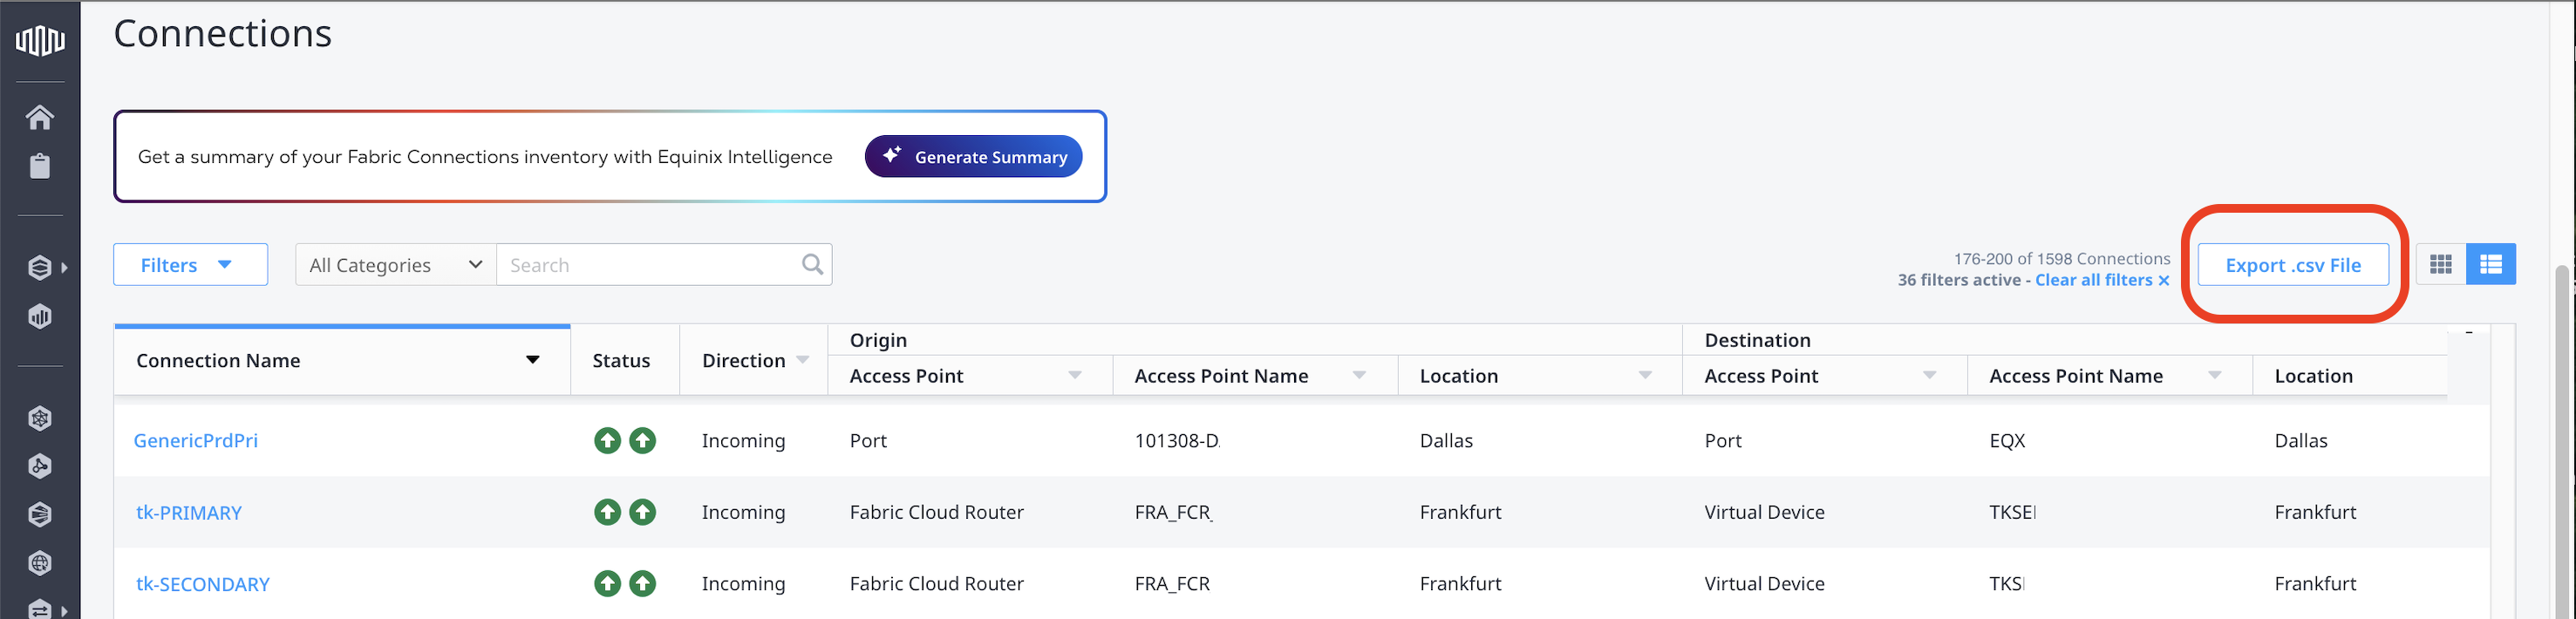Click into the Search input field
Viewport: 2576px width, 619px height.
tap(650, 265)
